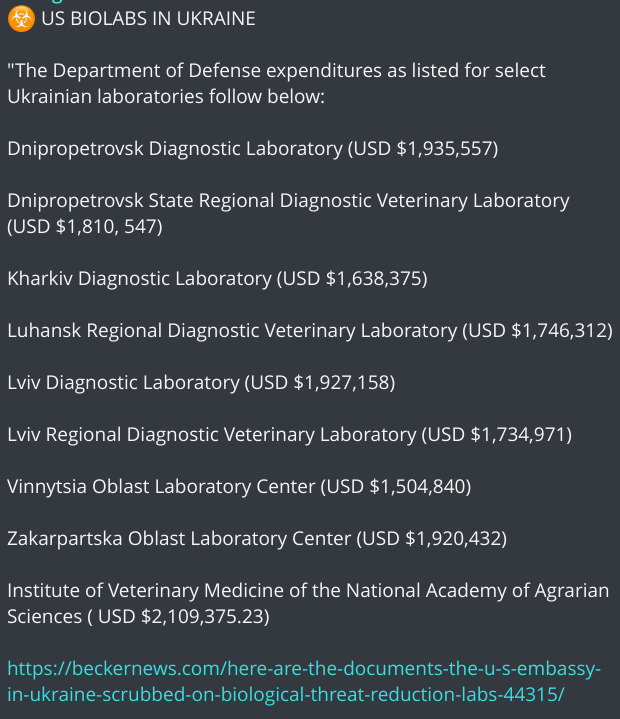This screenshot has height=719, width=620.
Task: Click the US BIOLABS IN UKRAINE heading
Action: 148,19
